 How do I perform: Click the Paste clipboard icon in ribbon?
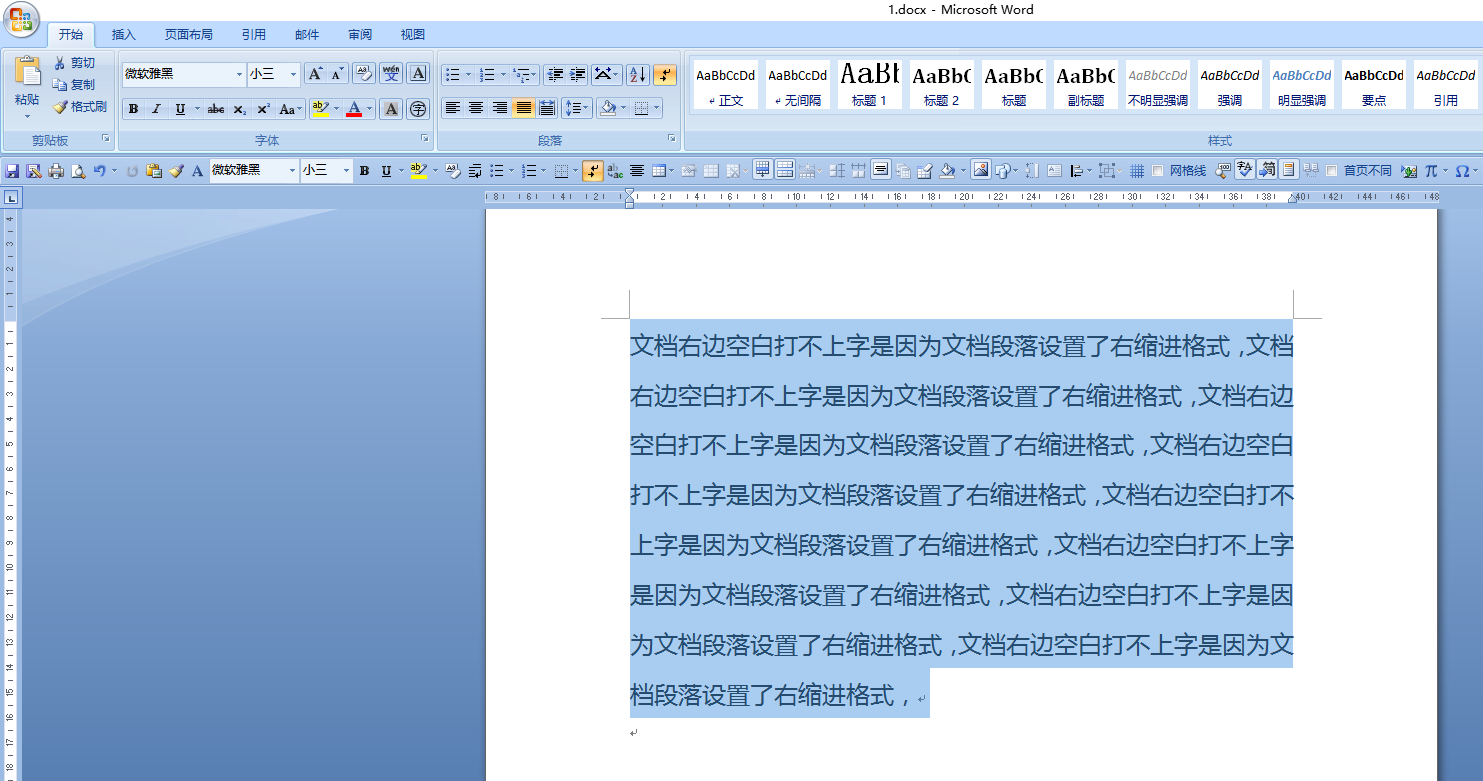[27, 71]
